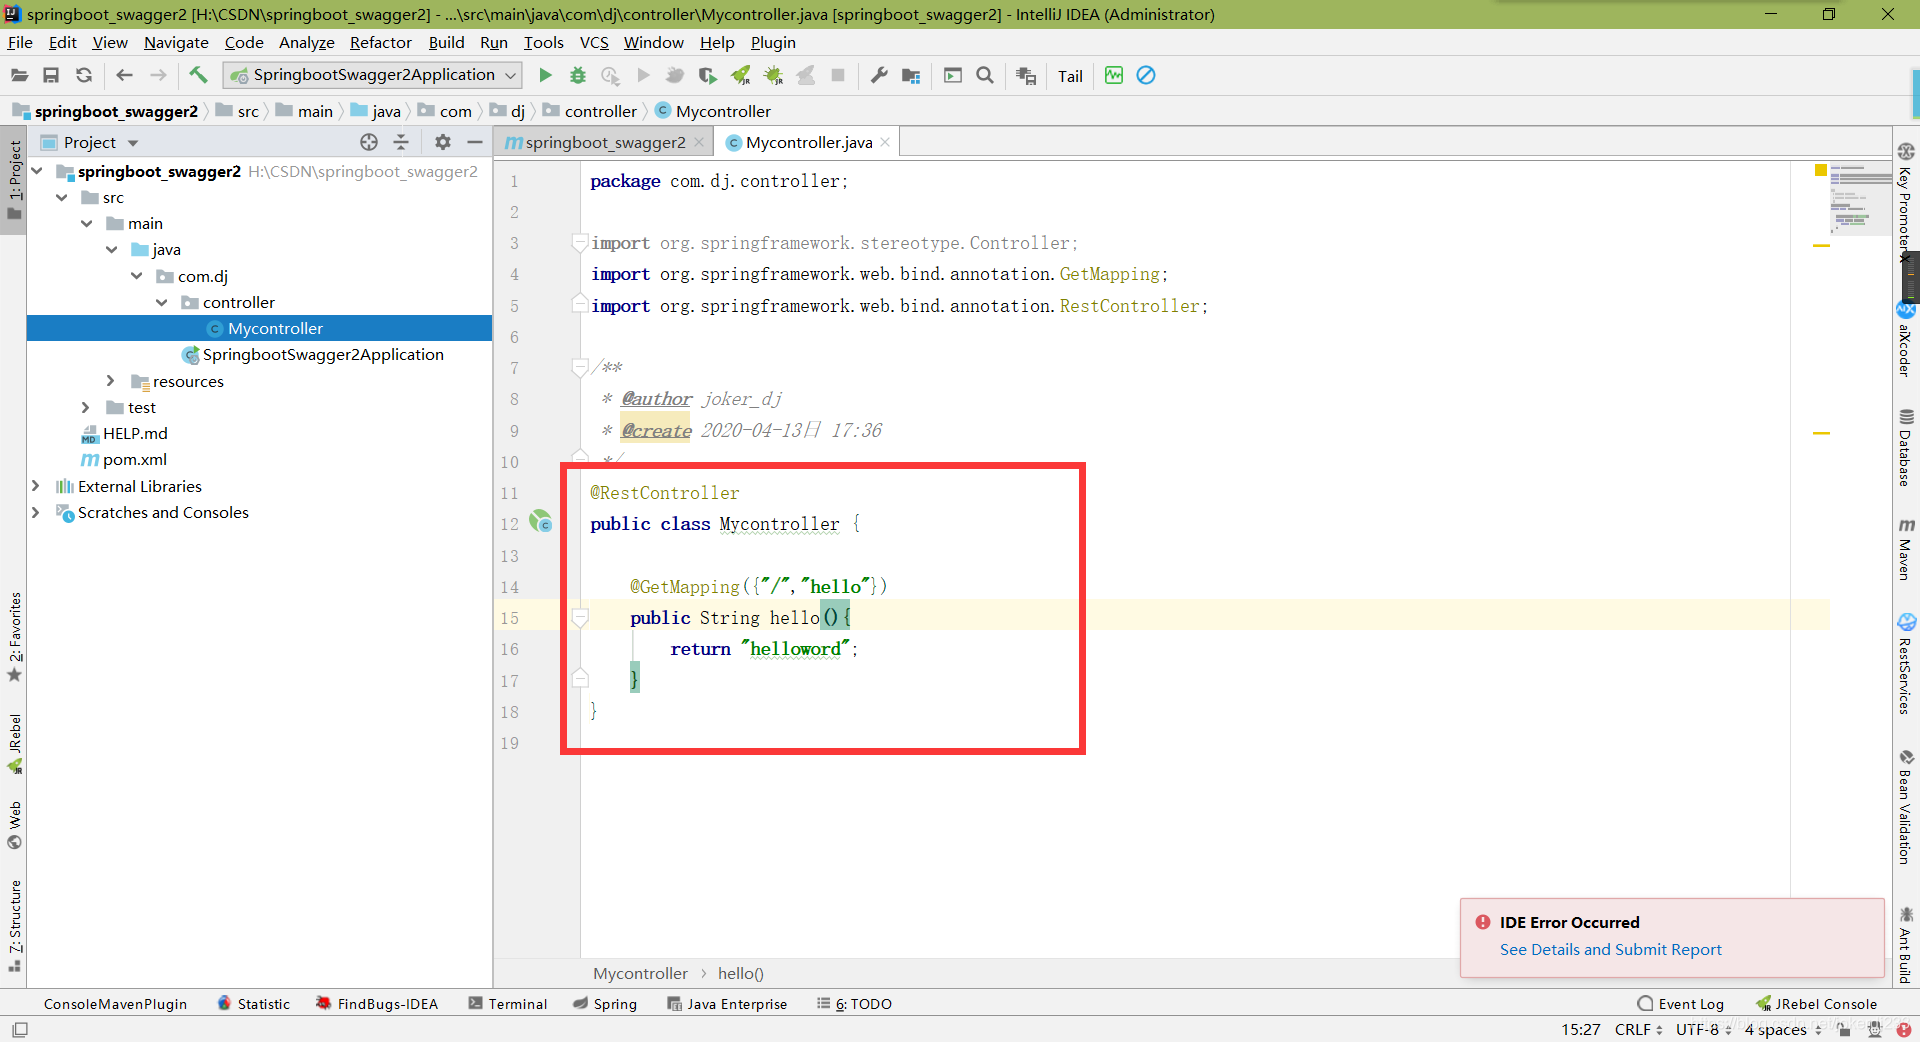Open the FindBugs-IDEA tool window
This screenshot has height=1042, width=1920.
(x=377, y=1004)
